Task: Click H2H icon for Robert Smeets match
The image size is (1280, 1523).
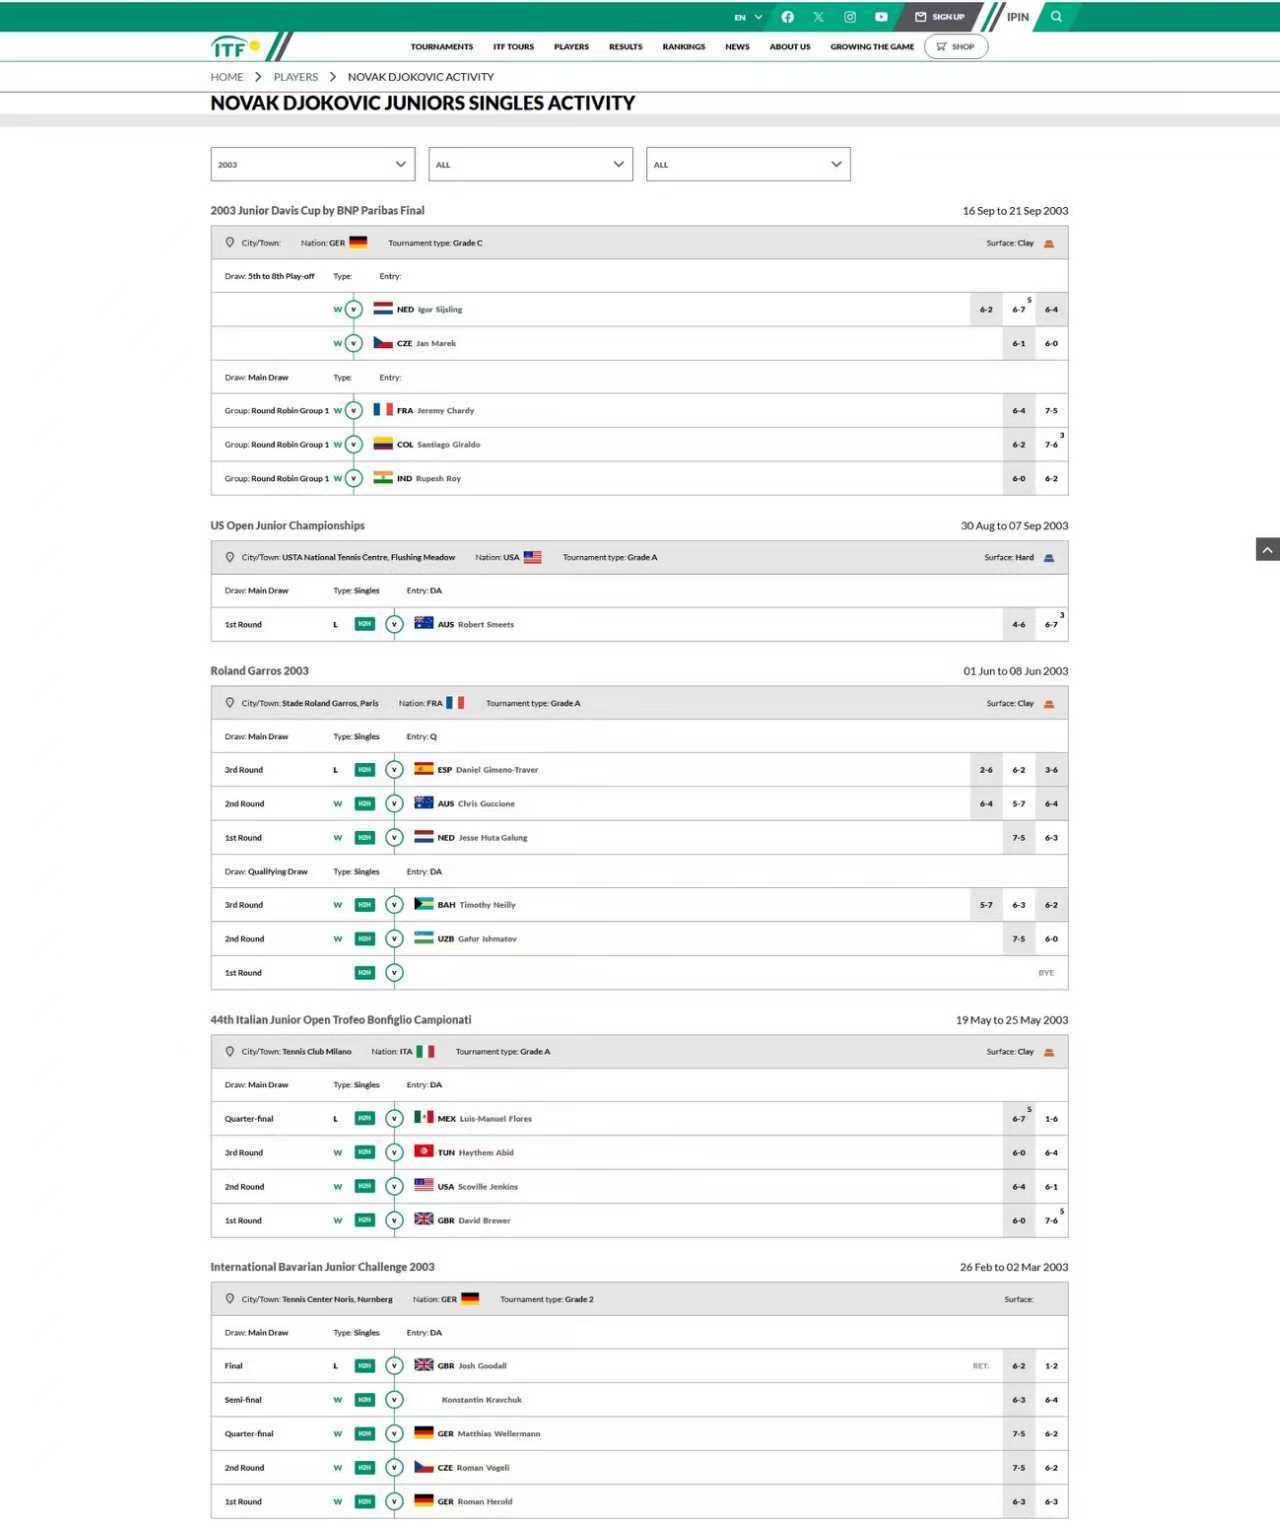Action: [x=365, y=624]
